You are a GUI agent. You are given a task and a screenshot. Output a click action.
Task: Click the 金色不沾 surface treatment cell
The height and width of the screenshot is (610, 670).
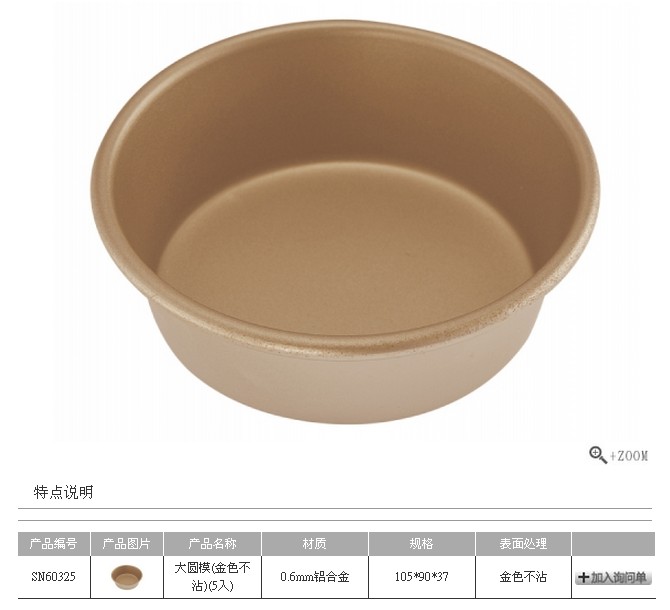(x=523, y=577)
